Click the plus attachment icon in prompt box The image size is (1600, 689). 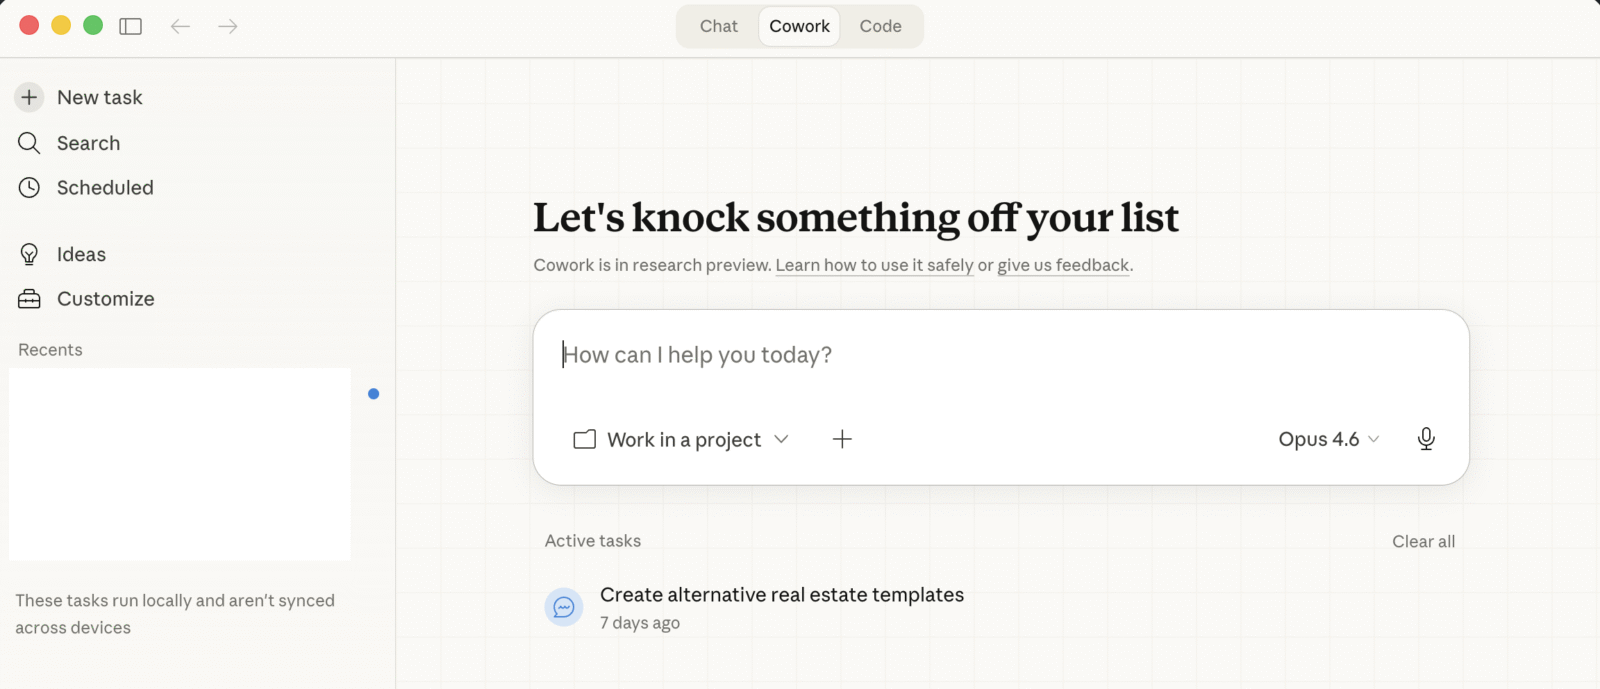842,439
